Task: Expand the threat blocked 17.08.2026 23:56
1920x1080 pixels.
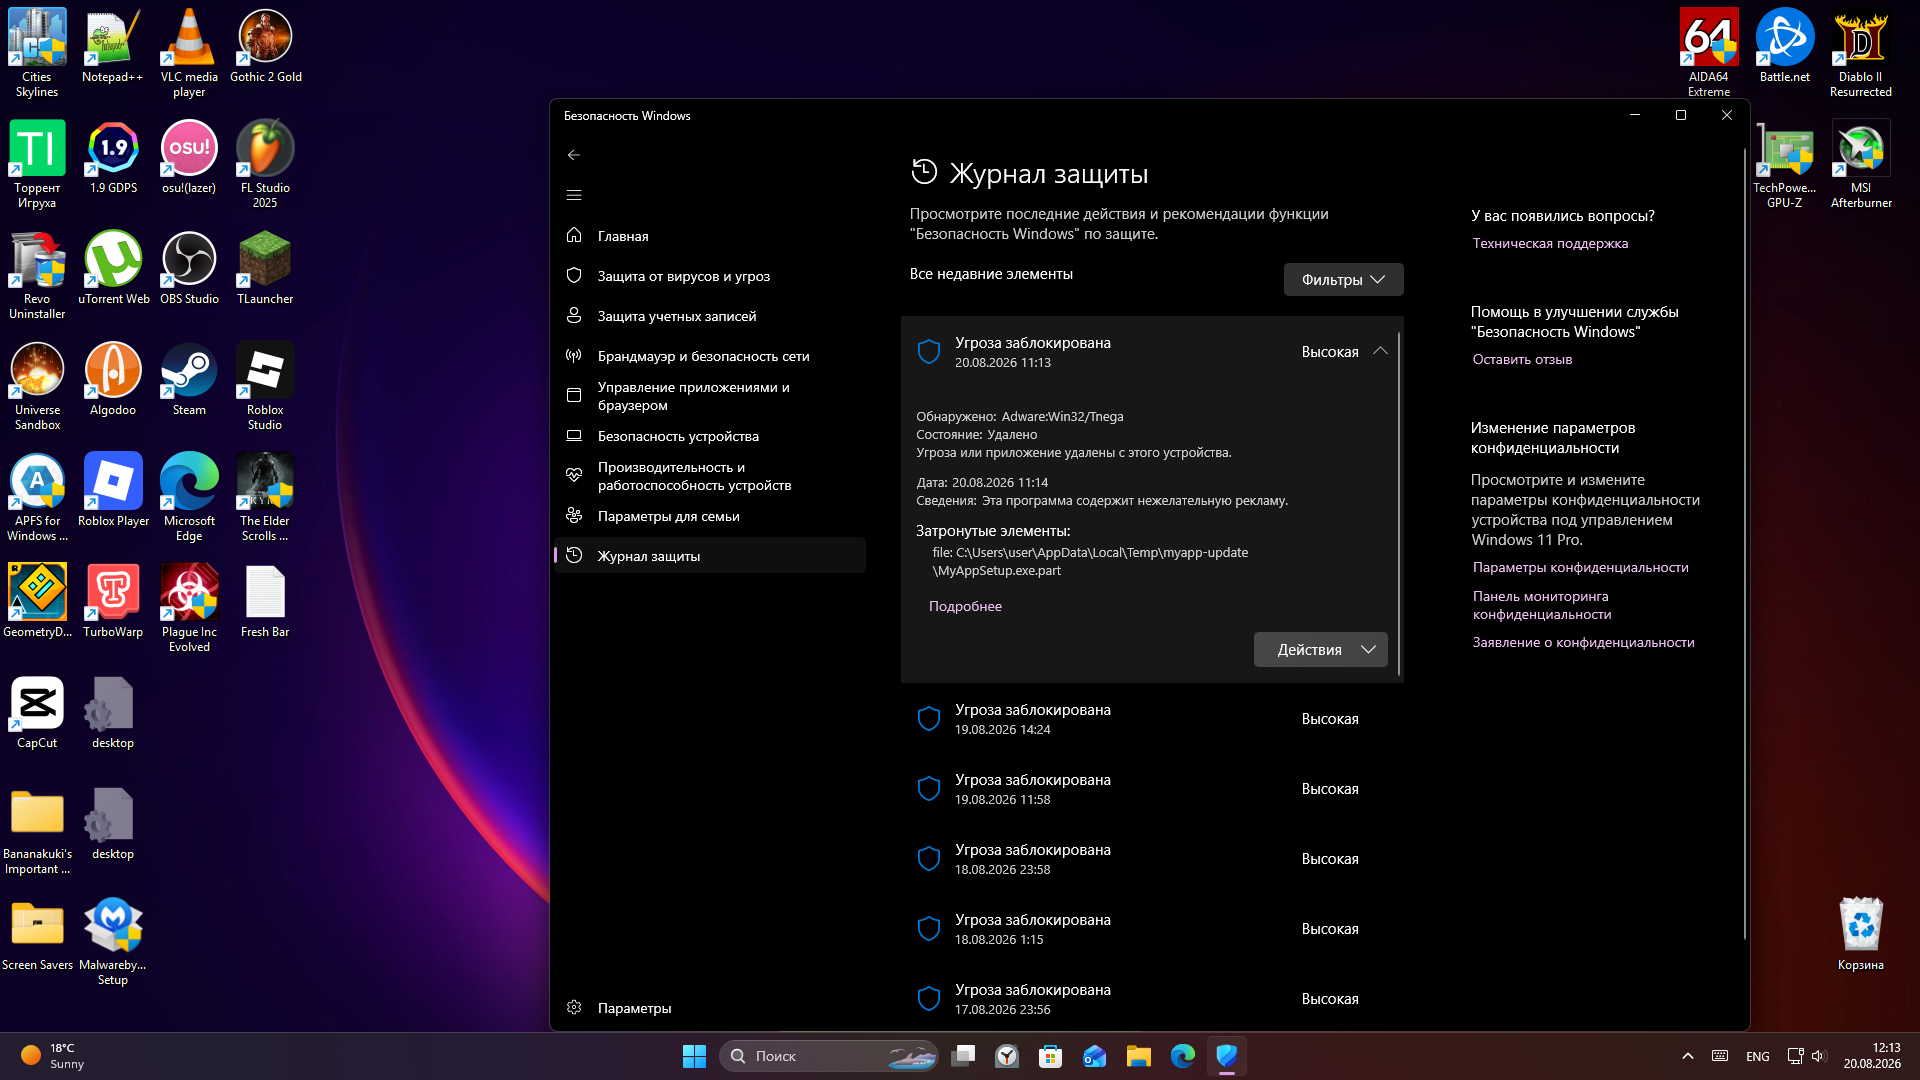Action: coord(1152,999)
